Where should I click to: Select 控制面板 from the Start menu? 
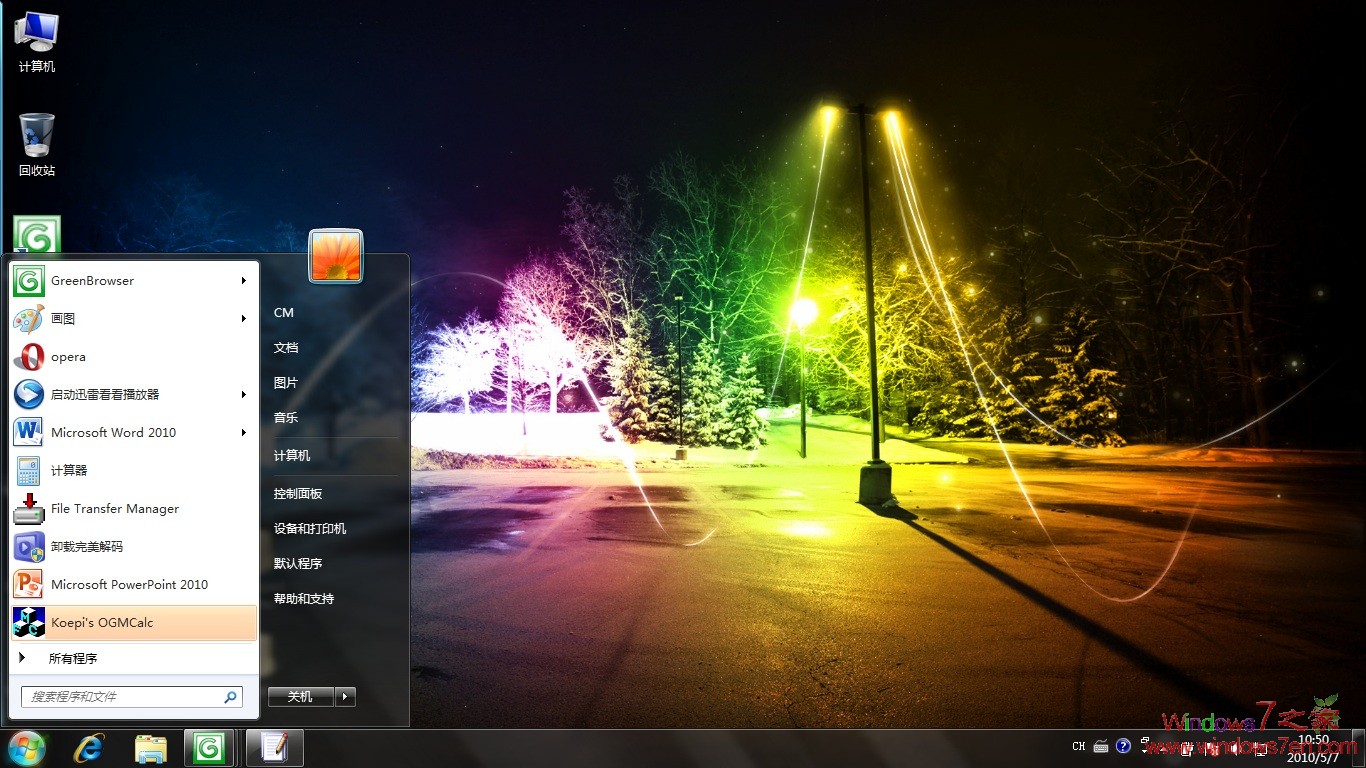pos(297,492)
